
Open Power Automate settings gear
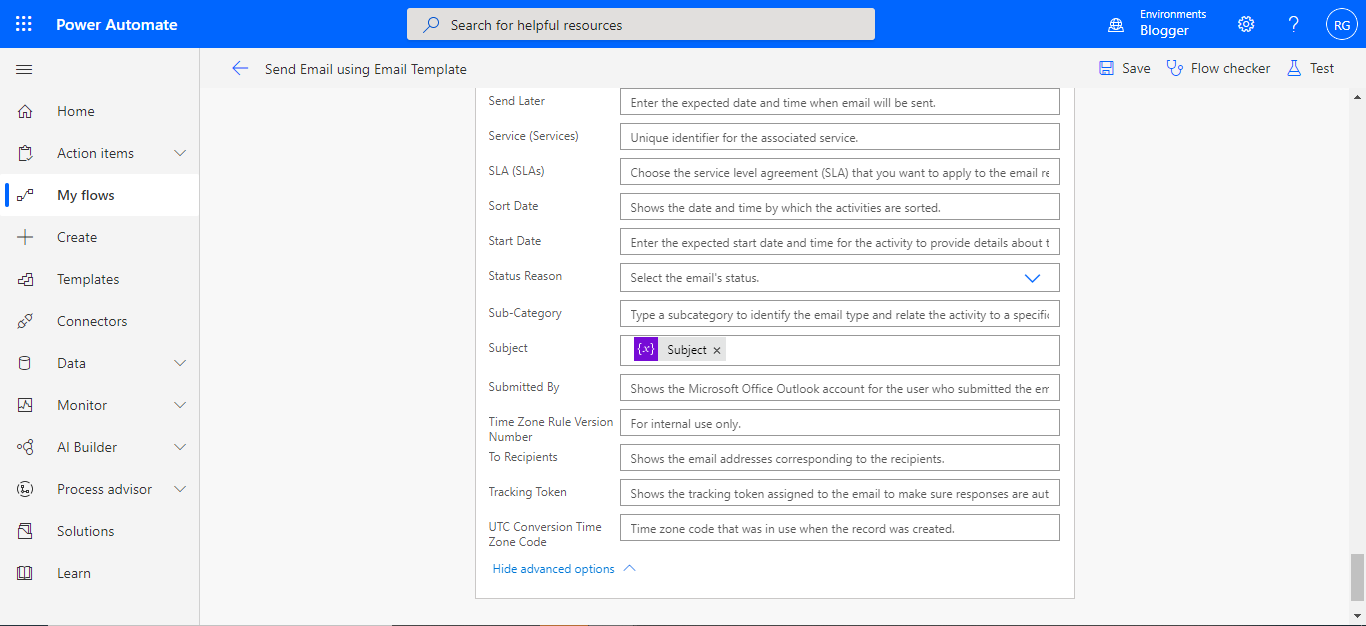click(x=1245, y=23)
